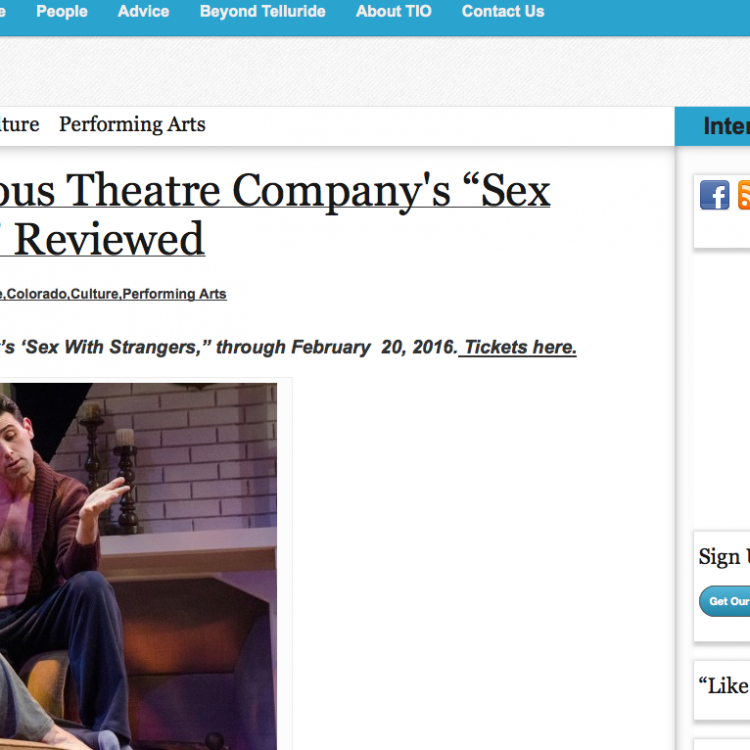Open the Performing Arts tag under headline
This screenshot has width=750, height=750.
(175, 294)
